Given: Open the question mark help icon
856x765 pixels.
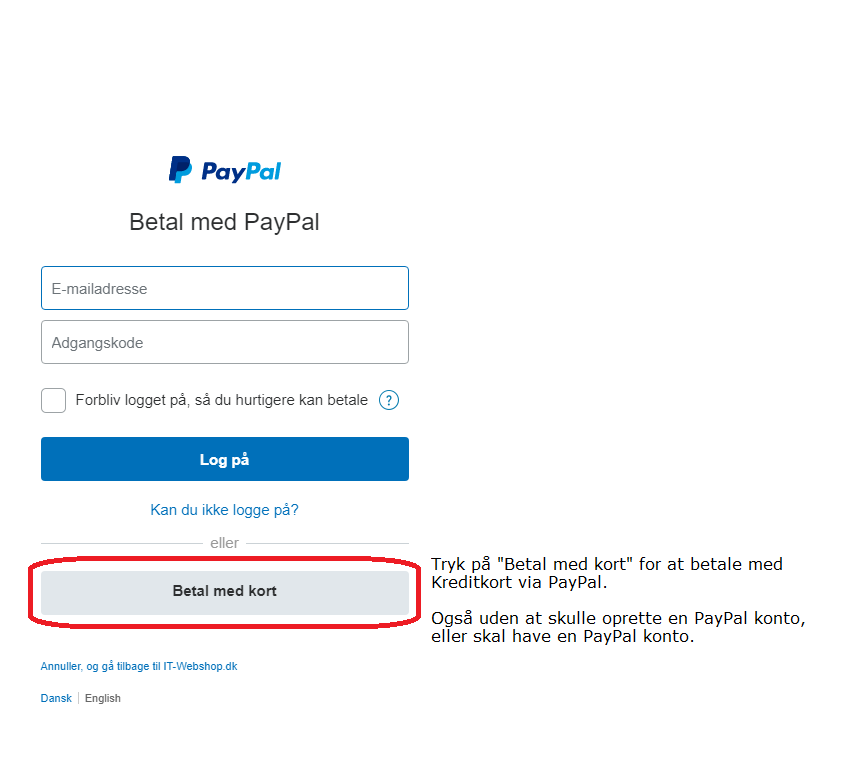Looking at the screenshot, I should point(389,400).
